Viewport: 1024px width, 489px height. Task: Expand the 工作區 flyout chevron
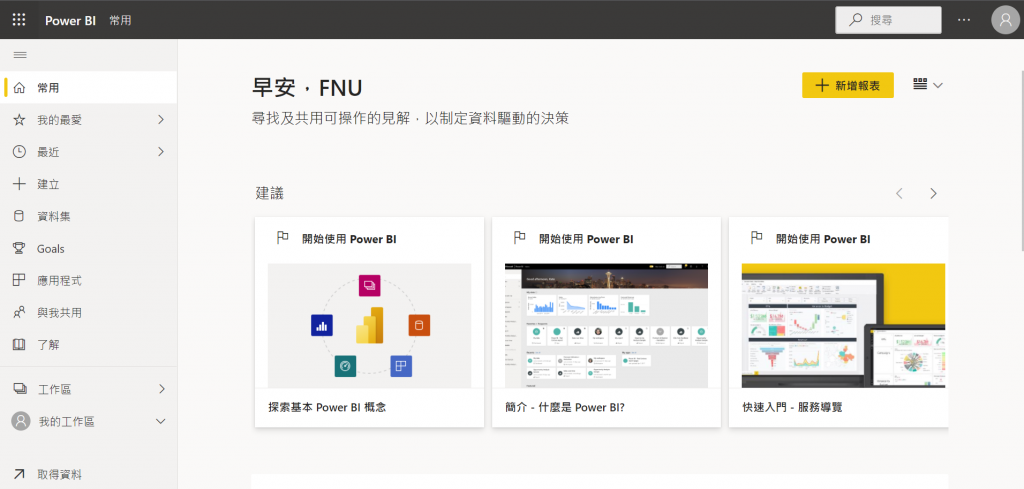click(161, 389)
